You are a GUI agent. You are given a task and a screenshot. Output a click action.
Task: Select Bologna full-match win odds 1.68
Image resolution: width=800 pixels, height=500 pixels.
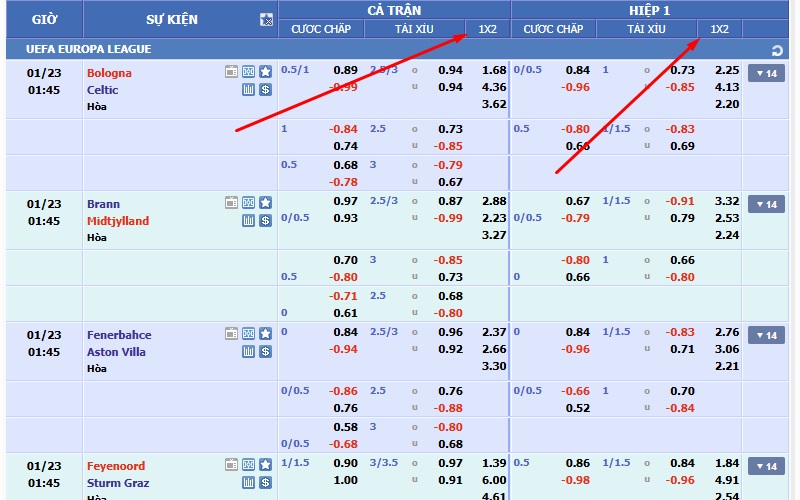[x=494, y=70]
